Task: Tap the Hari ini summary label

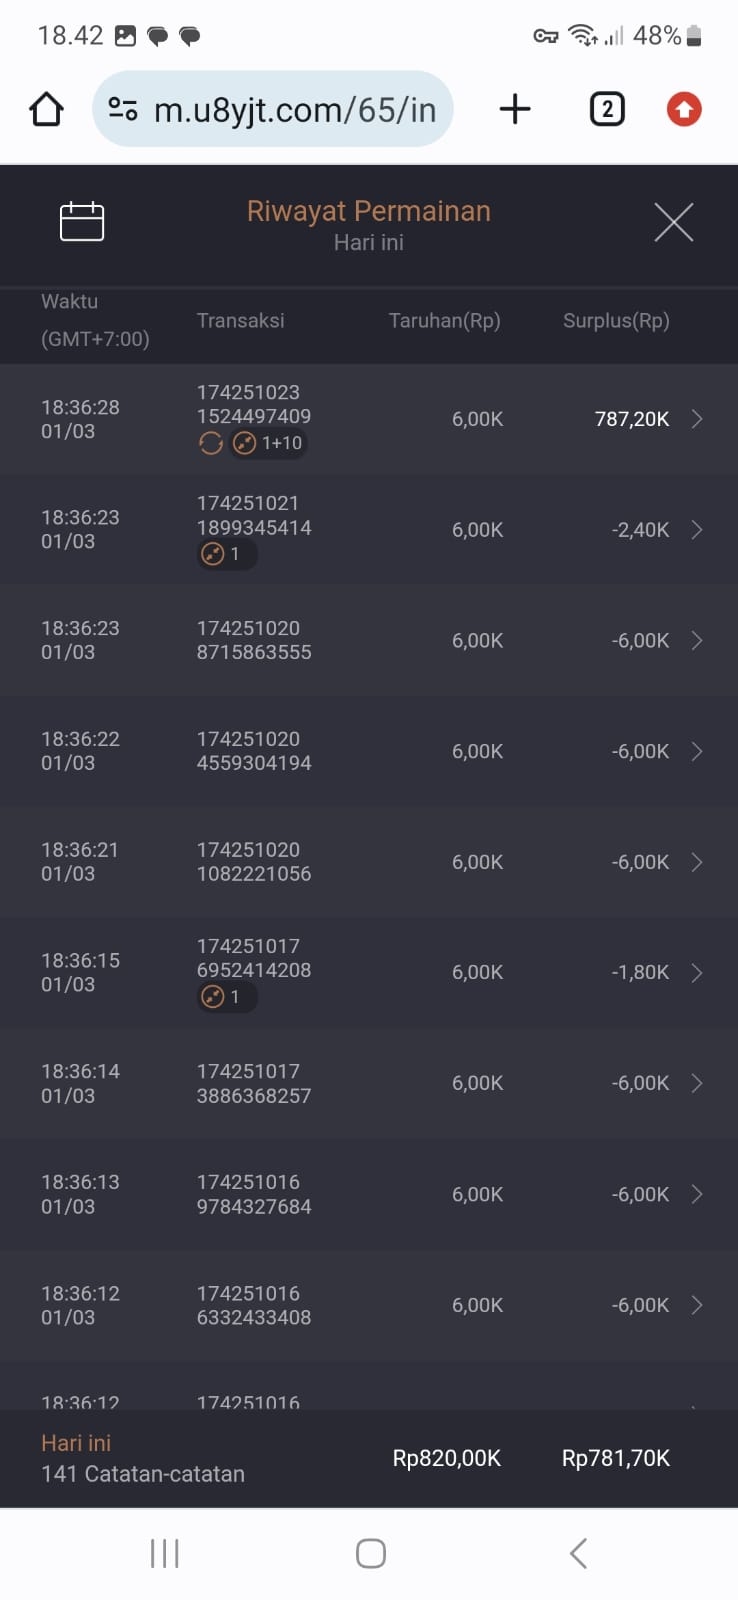Action: tap(76, 1443)
